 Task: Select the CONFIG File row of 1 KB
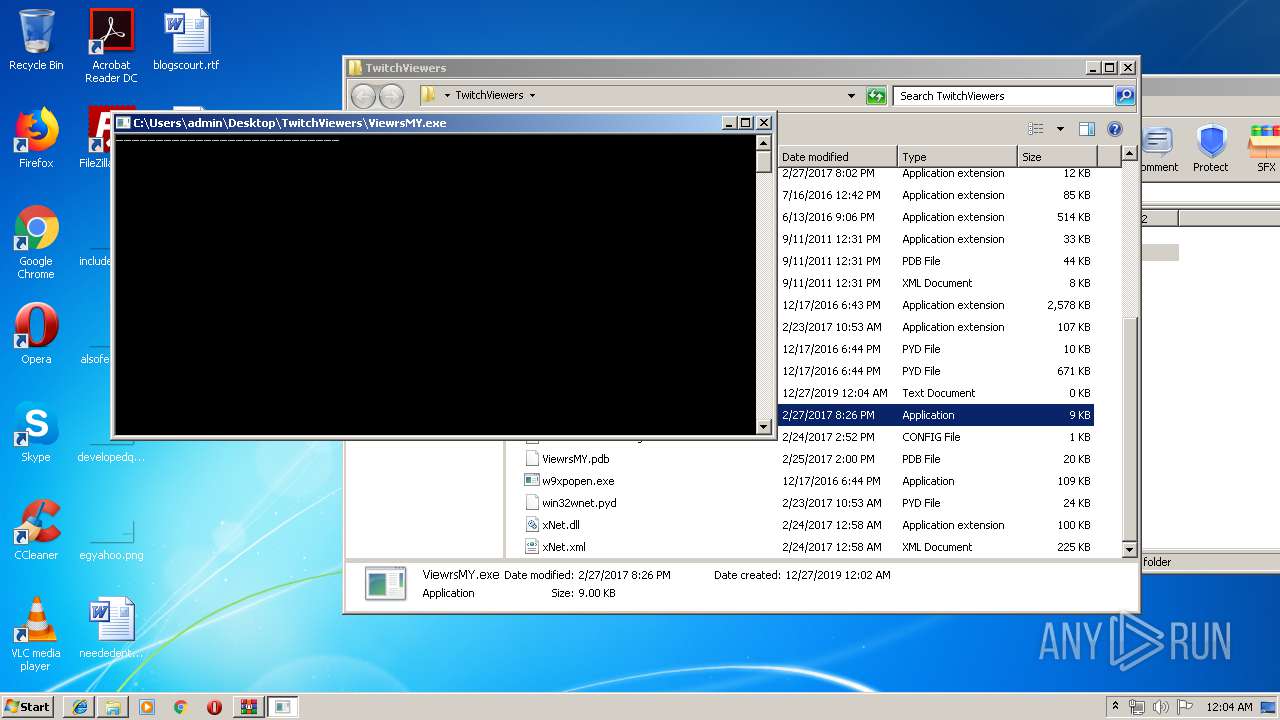[935, 437]
